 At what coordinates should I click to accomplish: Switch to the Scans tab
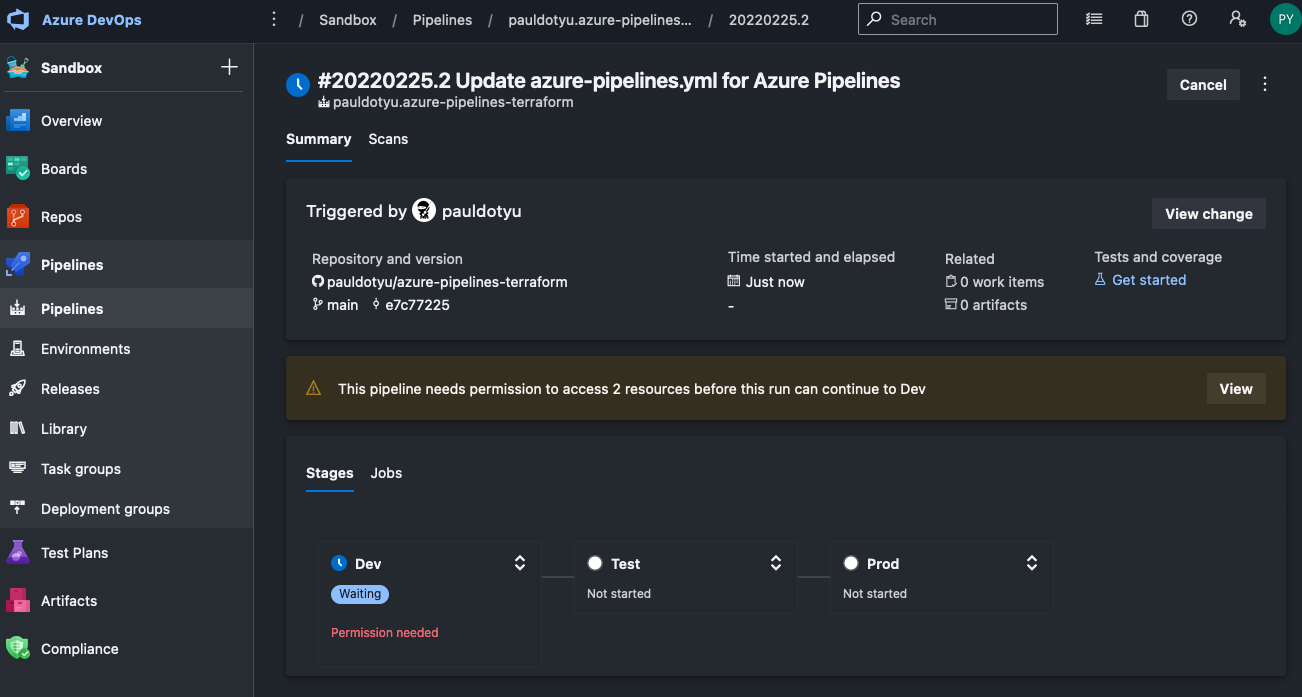[x=388, y=139]
